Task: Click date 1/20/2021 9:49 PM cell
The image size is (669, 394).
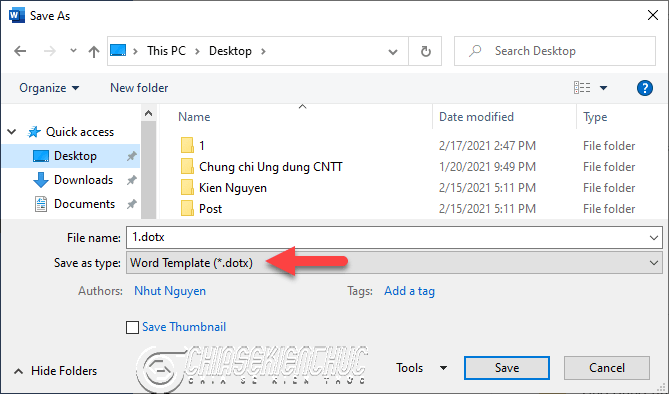Action: click(487, 167)
